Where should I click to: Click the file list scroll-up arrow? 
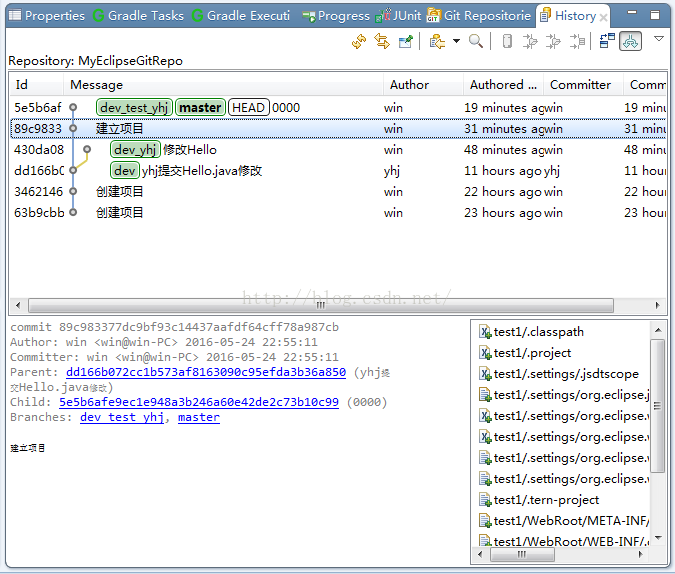click(x=658, y=330)
